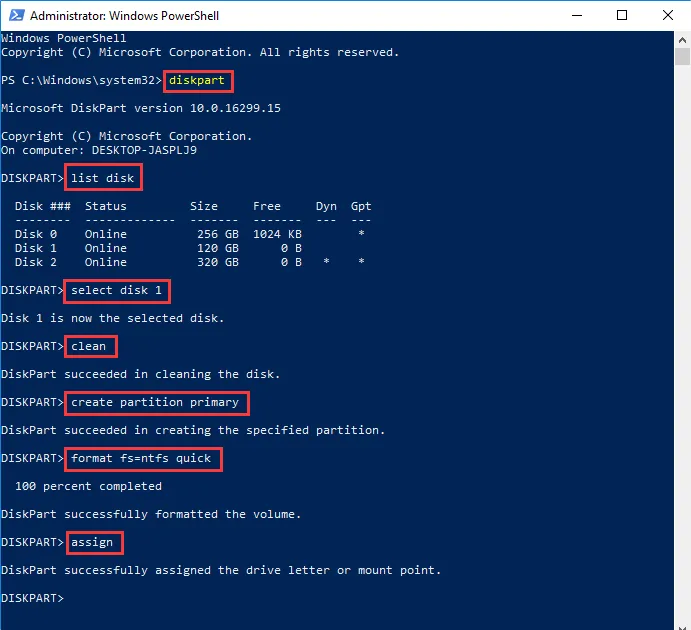Click the 'list disk' command text

(x=102, y=178)
